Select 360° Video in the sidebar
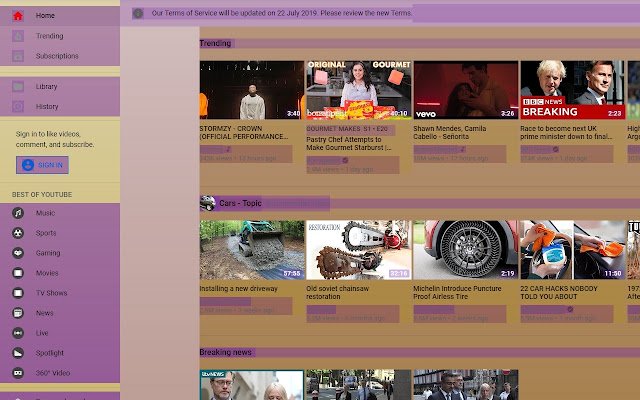Screen dimensions: 640x400 tap(60, 373)
